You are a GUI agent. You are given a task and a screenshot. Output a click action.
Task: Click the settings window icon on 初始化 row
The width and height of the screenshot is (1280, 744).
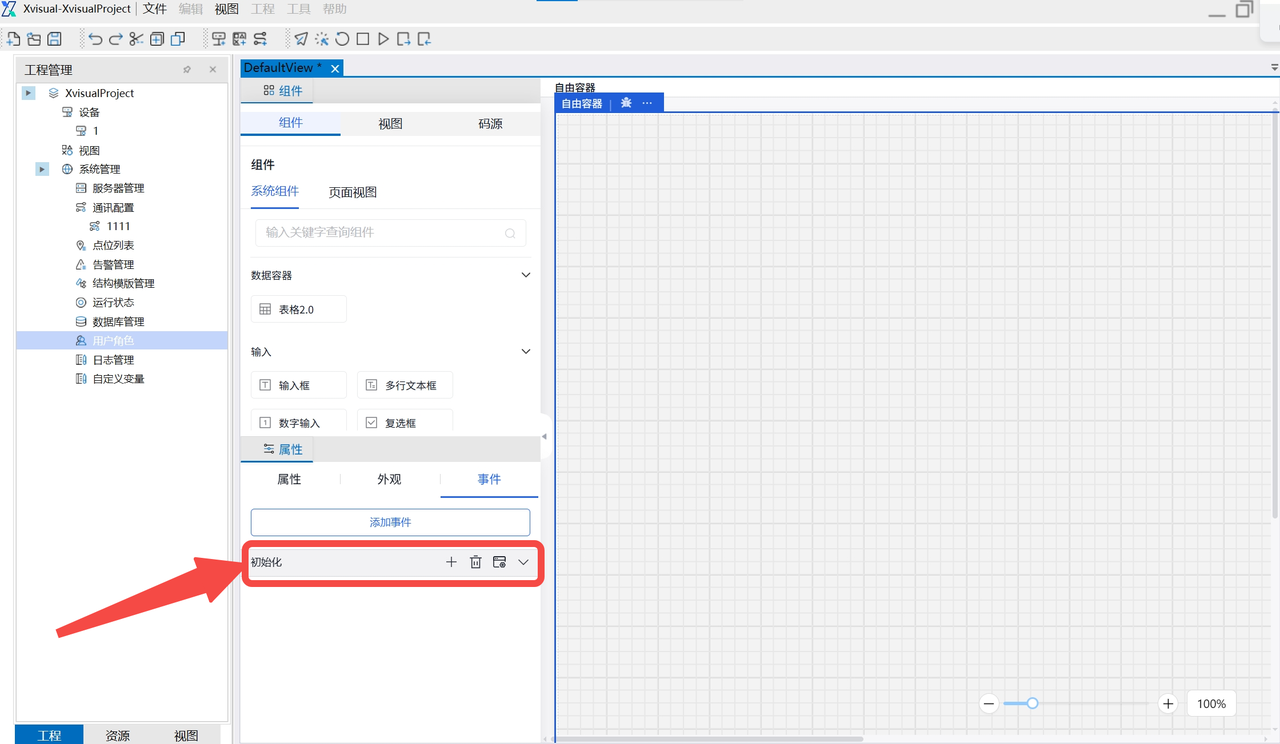click(500, 562)
